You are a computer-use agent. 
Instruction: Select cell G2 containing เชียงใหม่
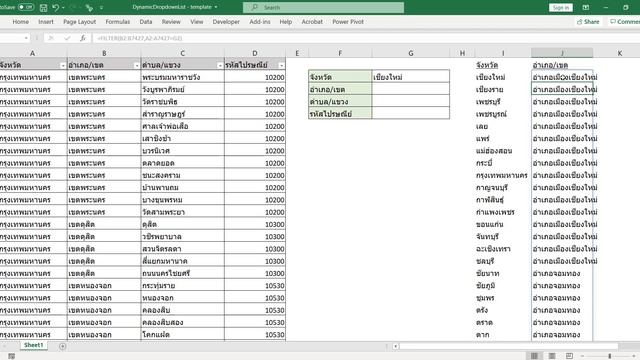[x=411, y=77]
